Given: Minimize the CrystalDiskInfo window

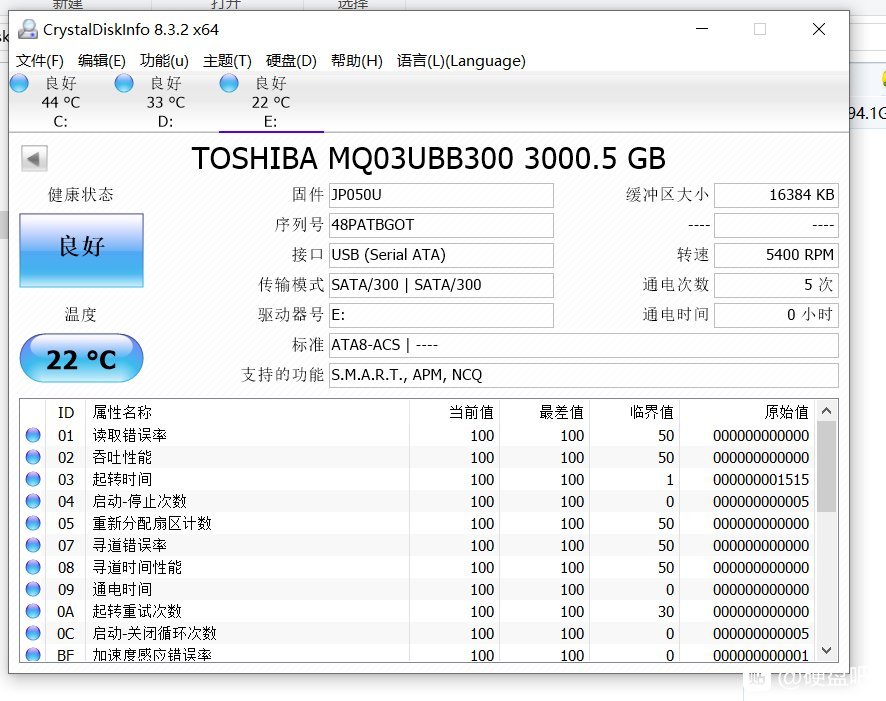Looking at the screenshot, I should click(x=702, y=29).
